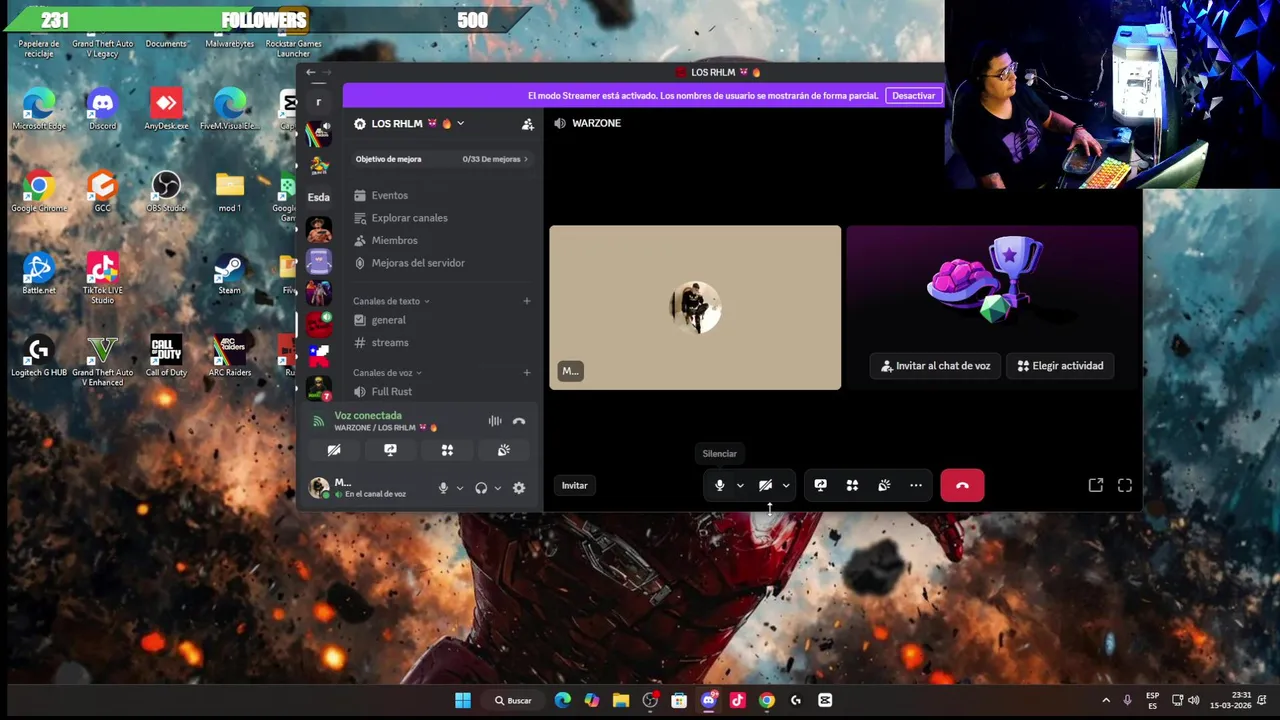The height and width of the screenshot is (720, 1280).
Task: Hang up with the red disconnect button
Action: pos(962,485)
